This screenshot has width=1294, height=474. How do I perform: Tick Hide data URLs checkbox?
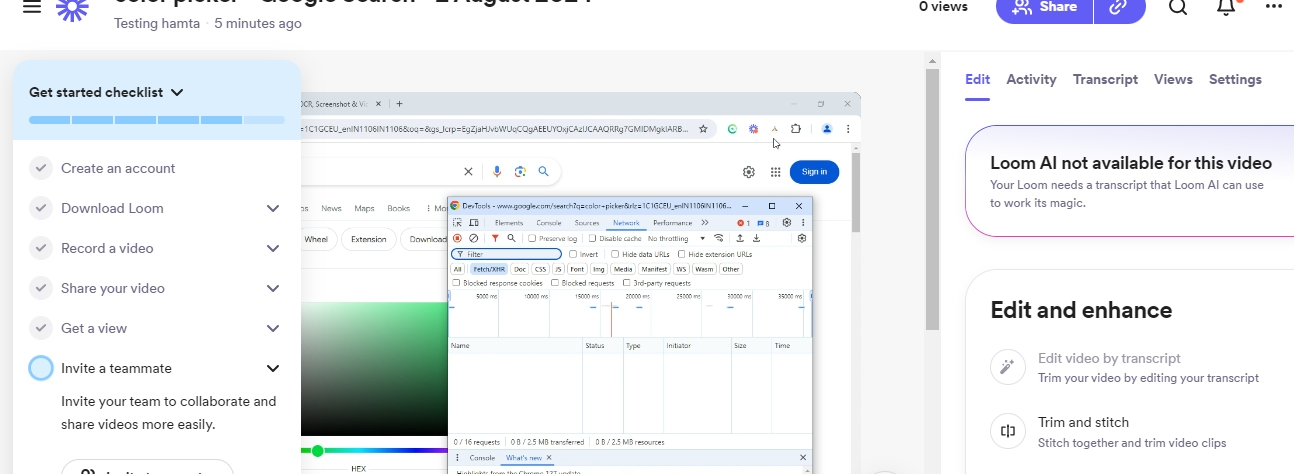(x=613, y=254)
